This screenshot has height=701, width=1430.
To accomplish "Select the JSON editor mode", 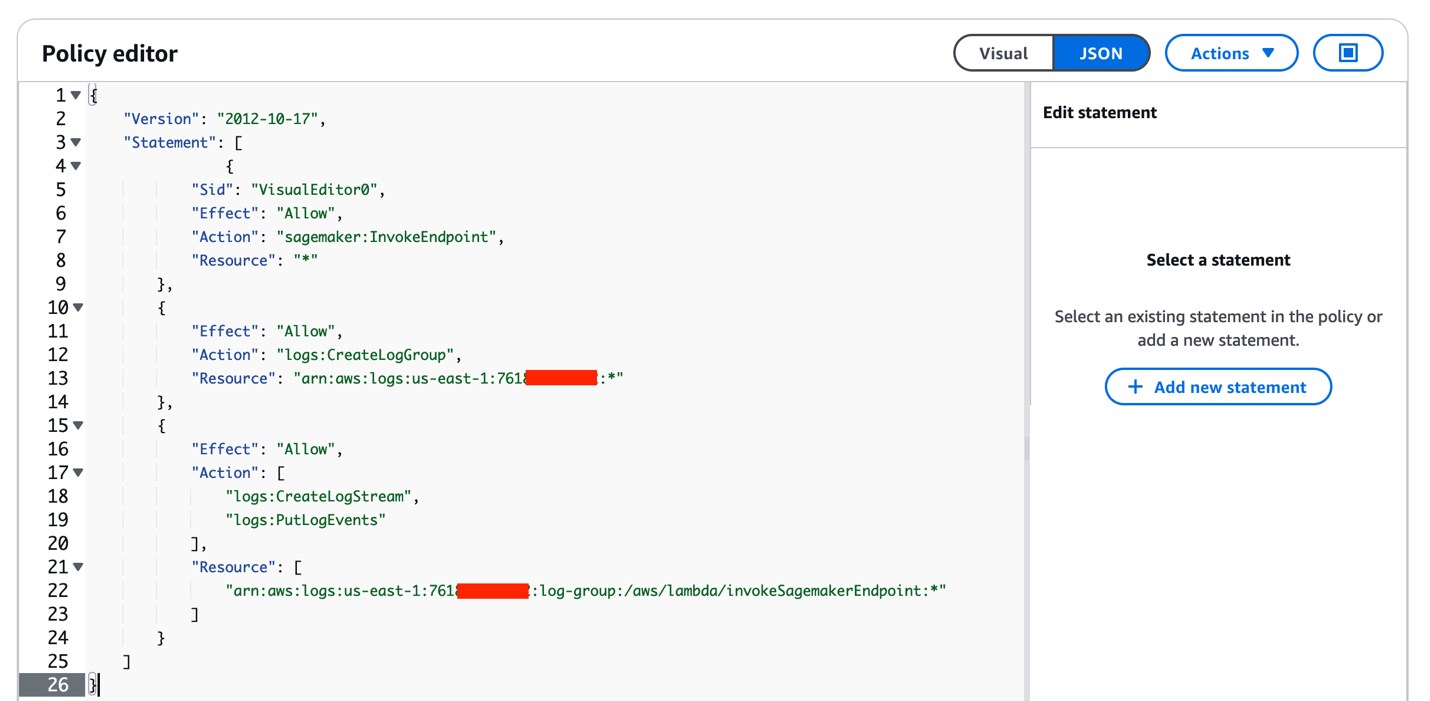I will (x=1101, y=53).
